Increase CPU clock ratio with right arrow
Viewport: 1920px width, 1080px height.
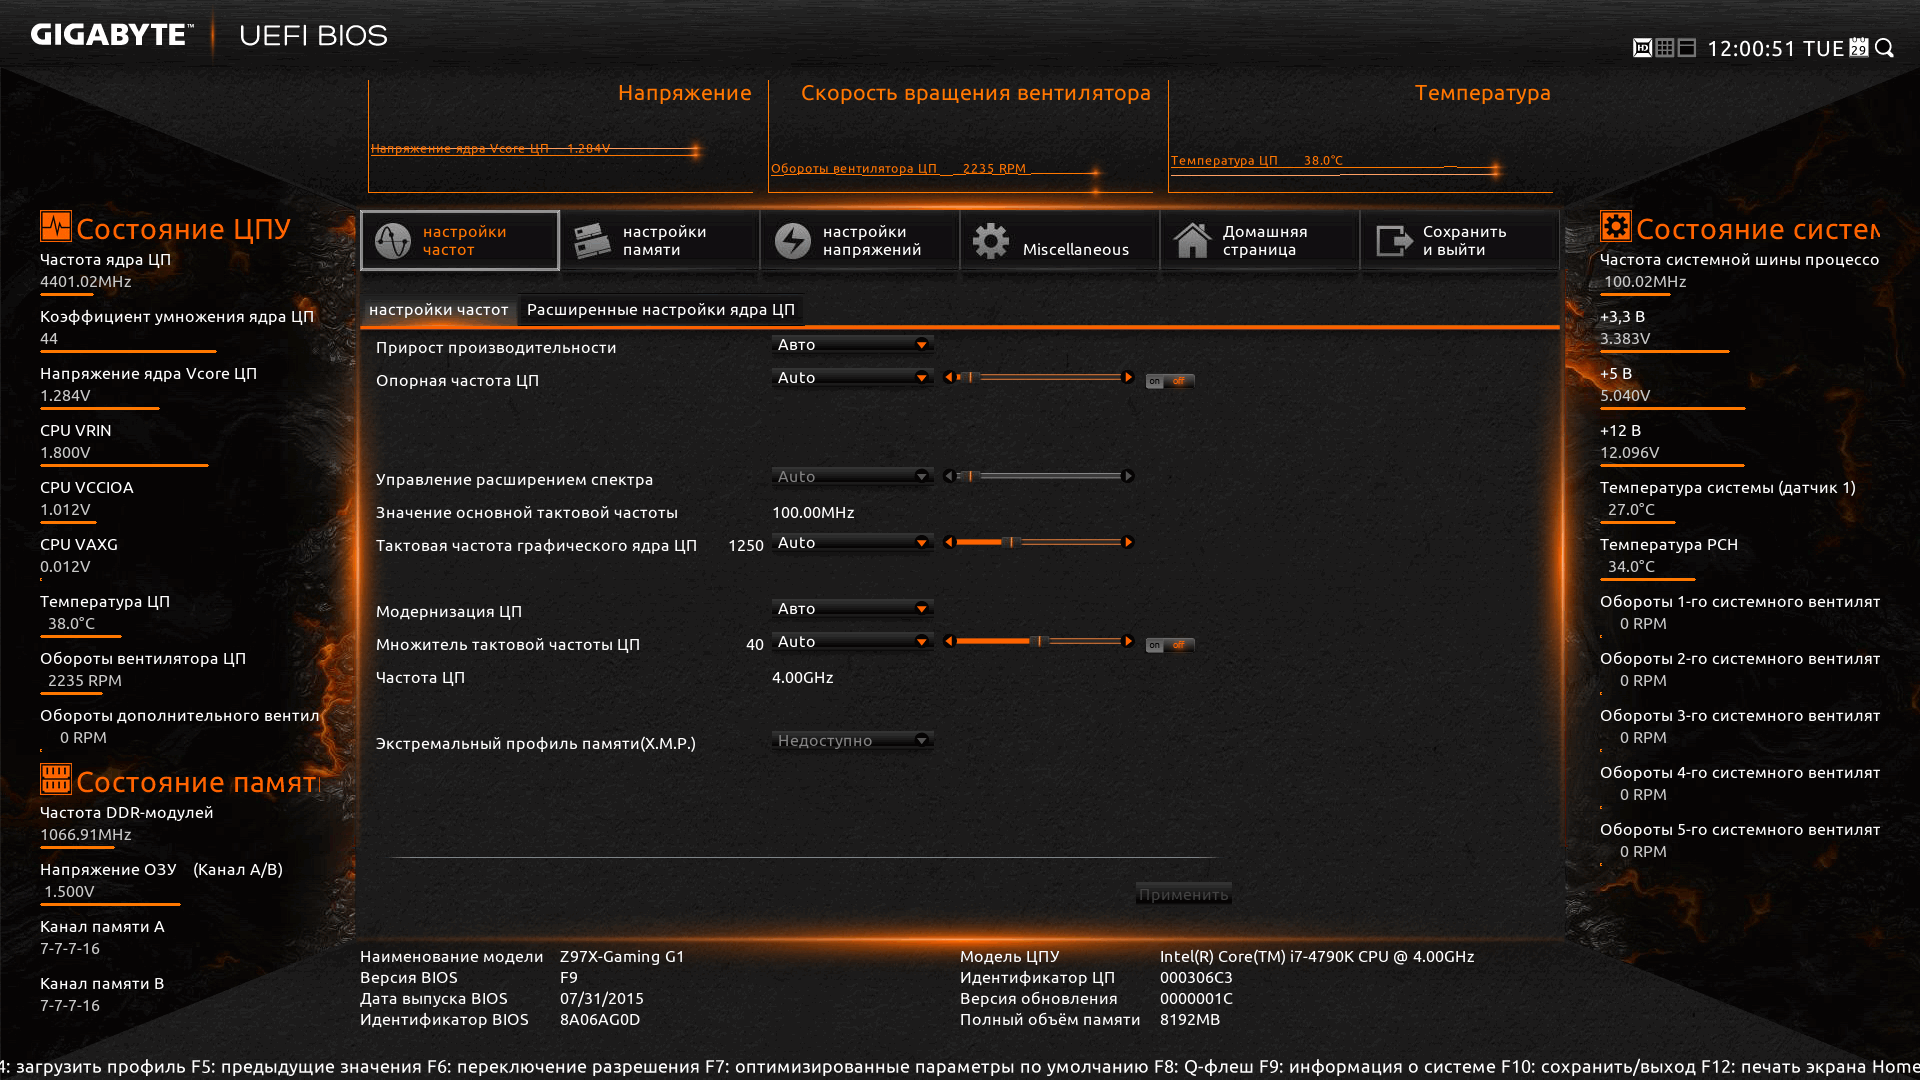[1129, 641]
